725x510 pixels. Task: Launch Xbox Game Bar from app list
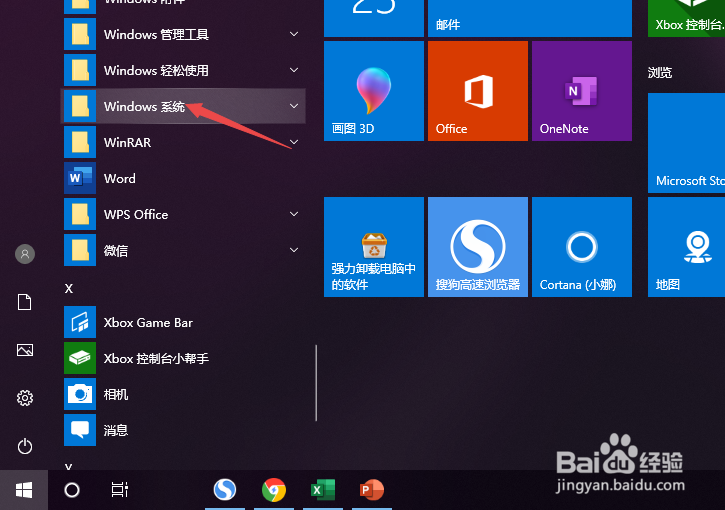(x=184, y=322)
